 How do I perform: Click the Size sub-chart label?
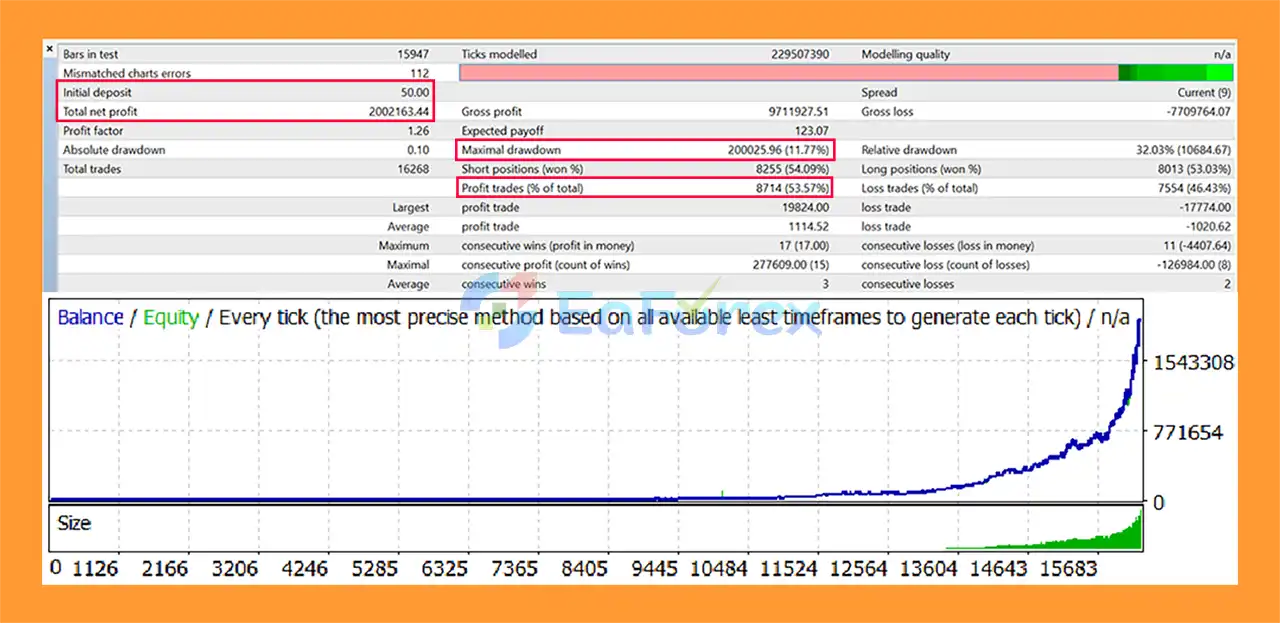(74, 523)
